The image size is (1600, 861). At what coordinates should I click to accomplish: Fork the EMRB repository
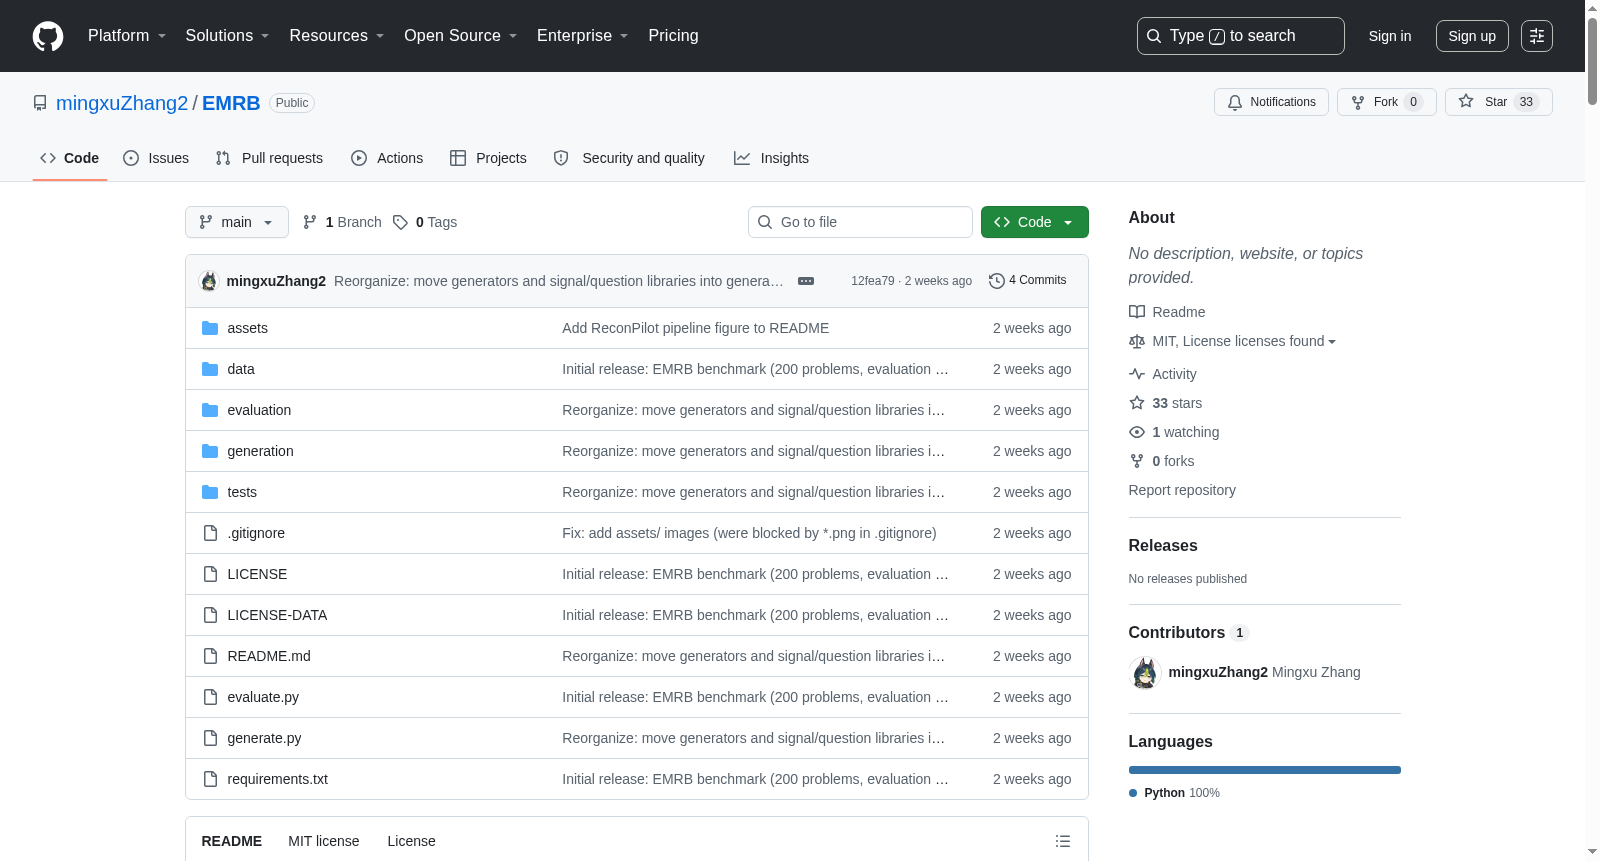pos(1387,102)
